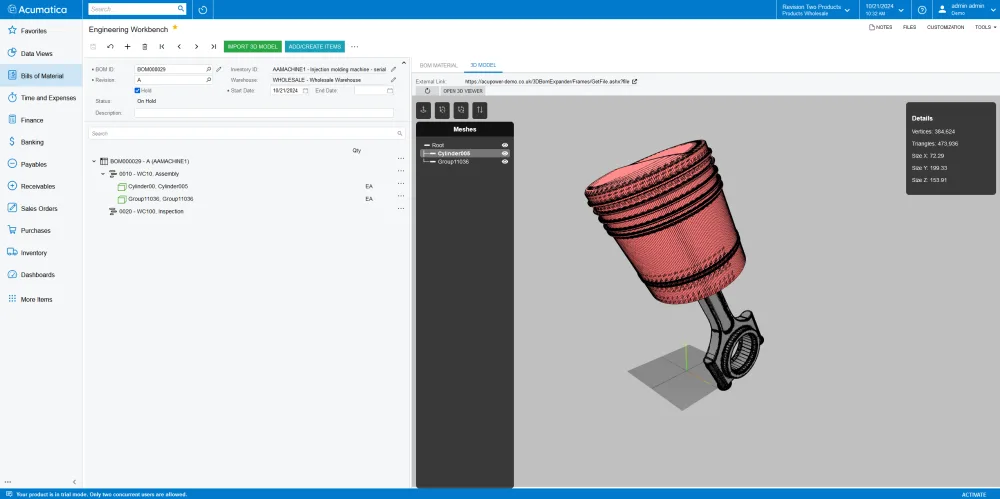The width and height of the screenshot is (1000, 499).
Task: Open the external link icon after the URL
Action: (634, 81)
